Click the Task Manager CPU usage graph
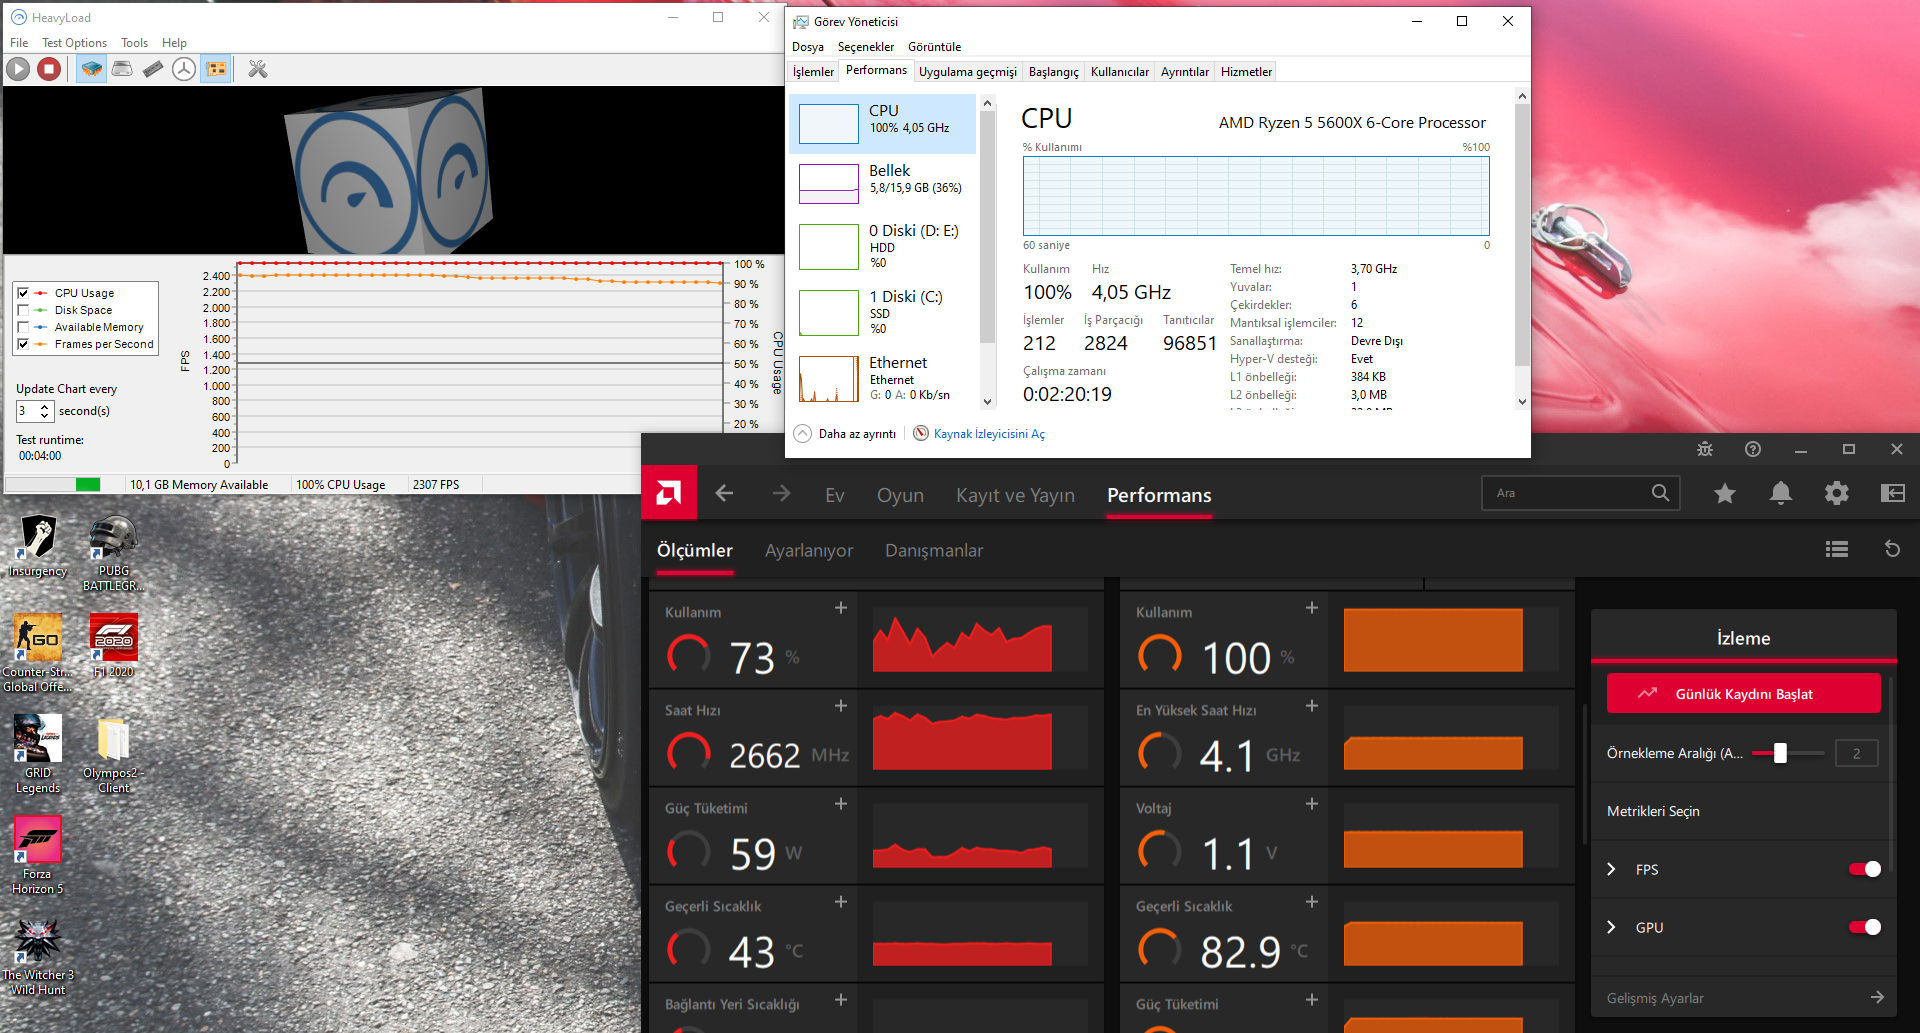1920x1033 pixels. tap(1256, 196)
